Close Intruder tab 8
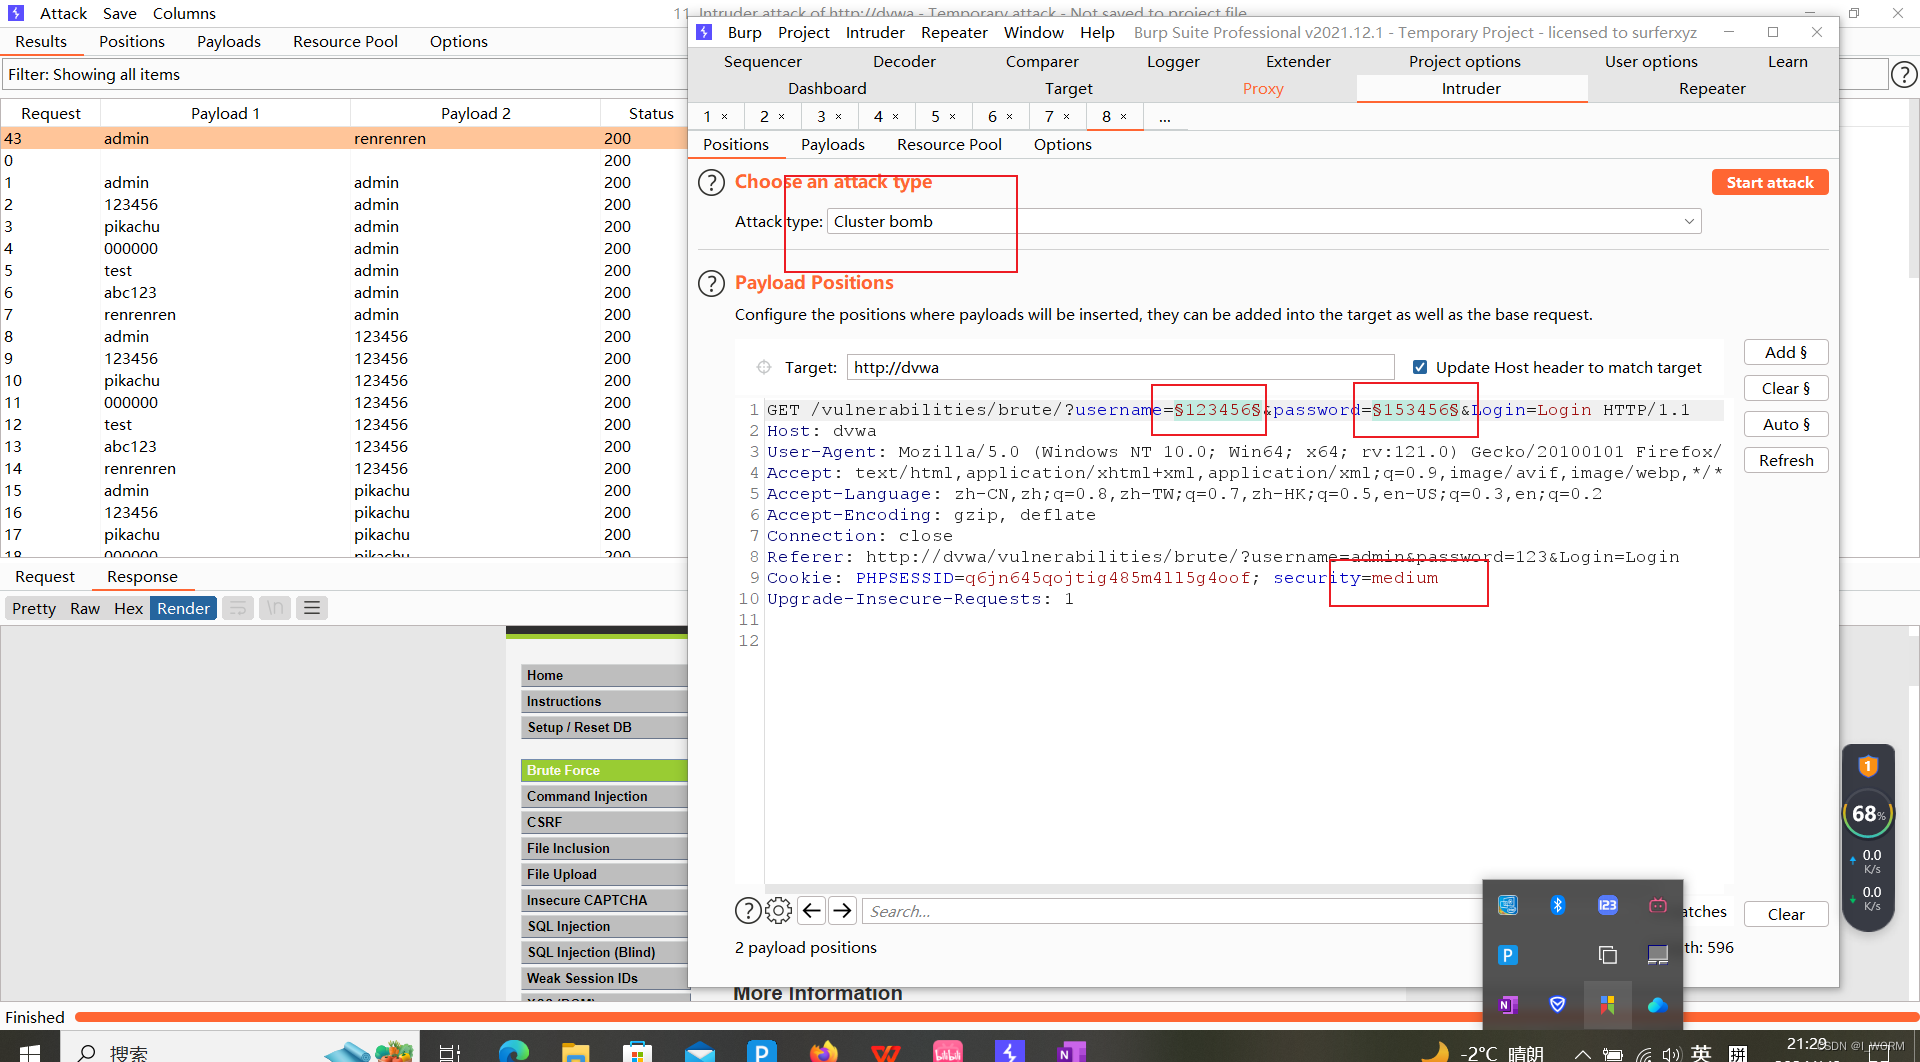The width and height of the screenshot is (1920, 1062). point(1124,117)
